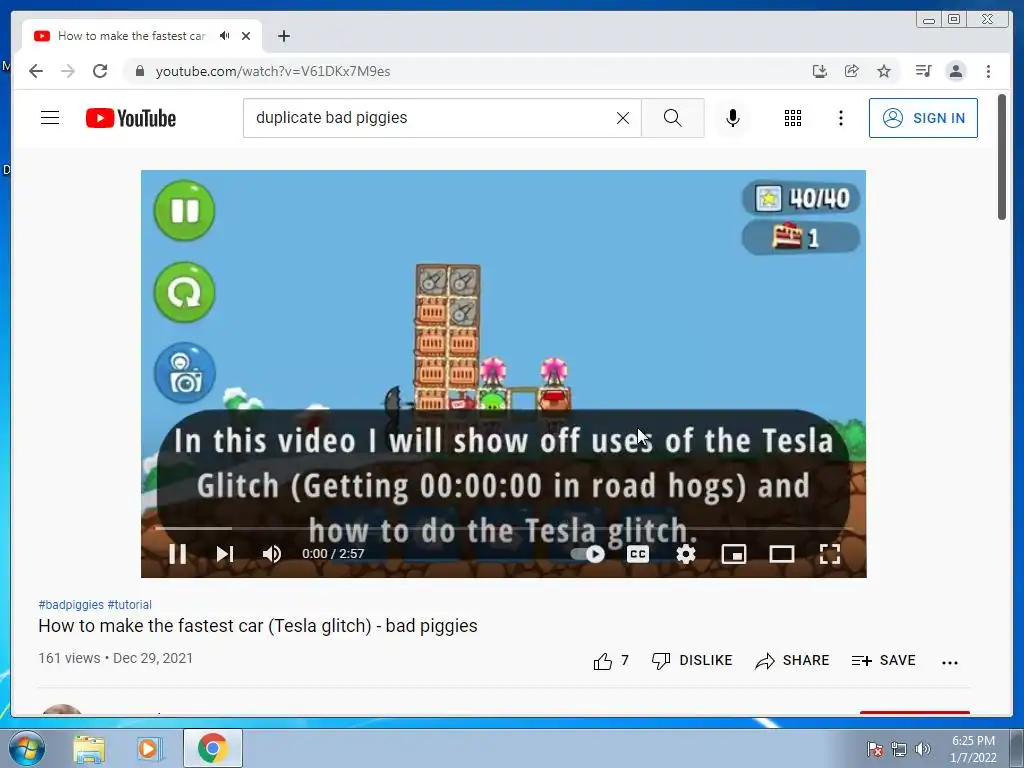Open Action Center flag icon
This screenshot has width=1024, height=768.
tap(875, 749)
